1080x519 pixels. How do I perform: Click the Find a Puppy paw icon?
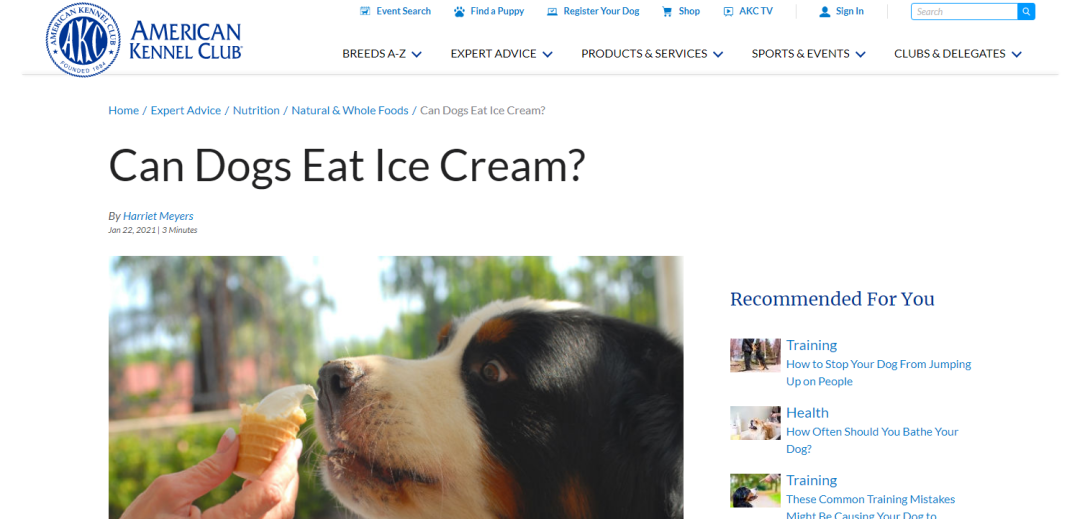pyautogui.click(x=459, y=12)
